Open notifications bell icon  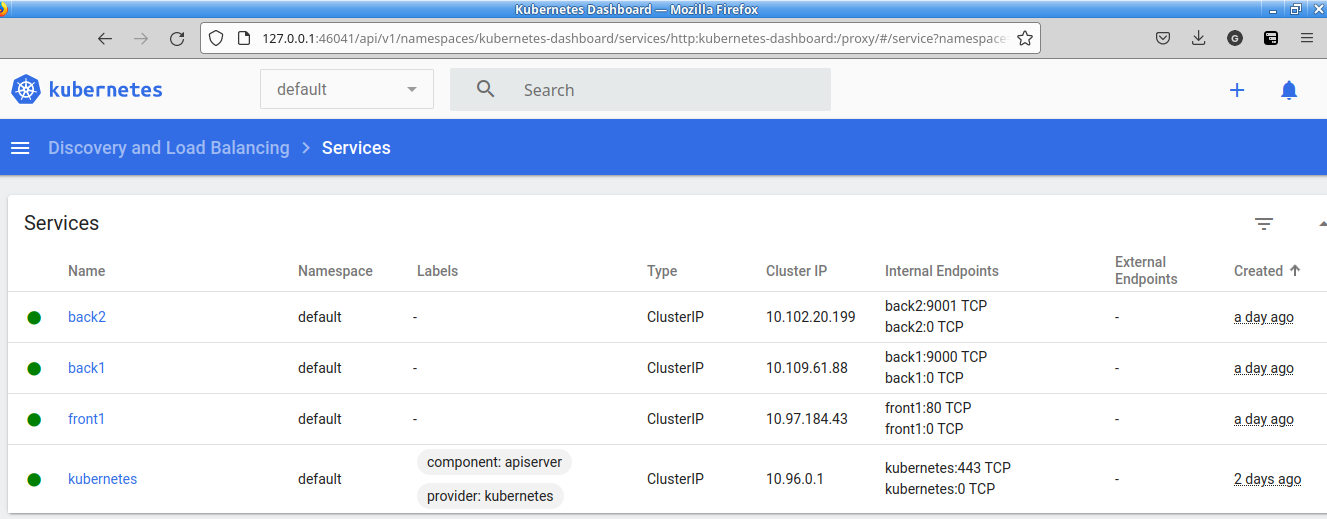1289,90
